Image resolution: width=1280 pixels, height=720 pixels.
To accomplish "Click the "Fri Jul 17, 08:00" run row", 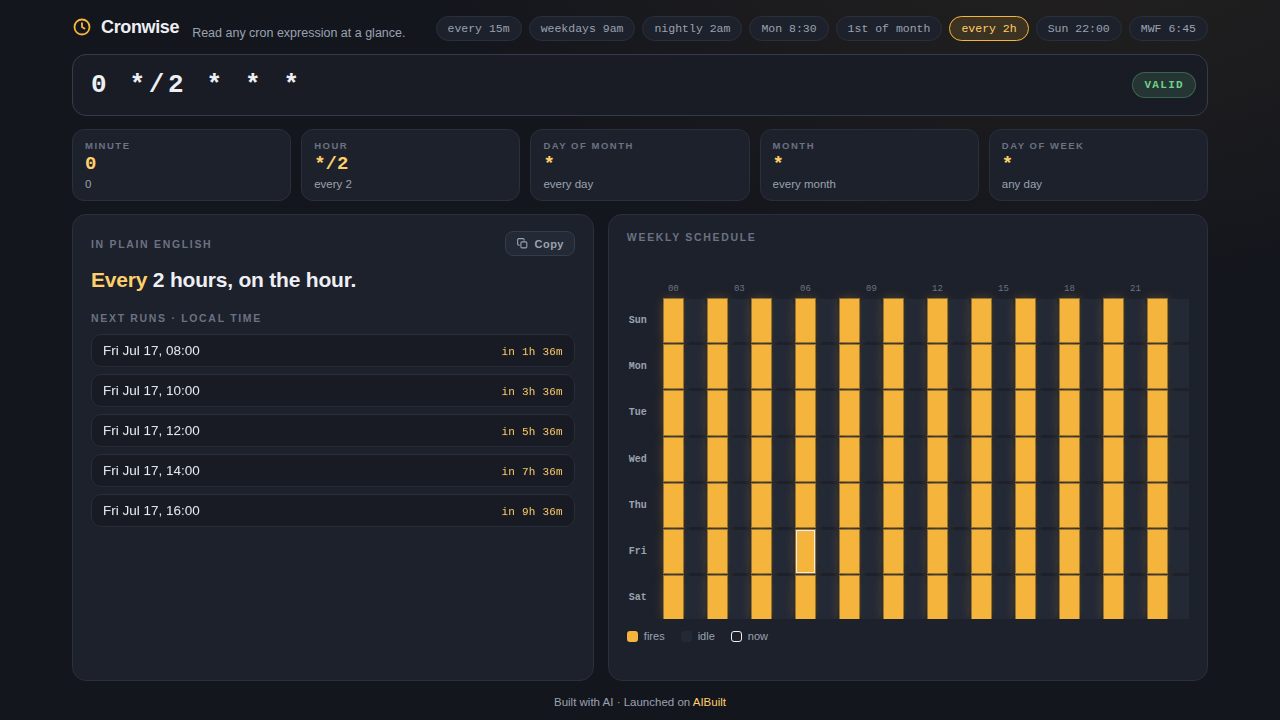I will pos(333,351).
